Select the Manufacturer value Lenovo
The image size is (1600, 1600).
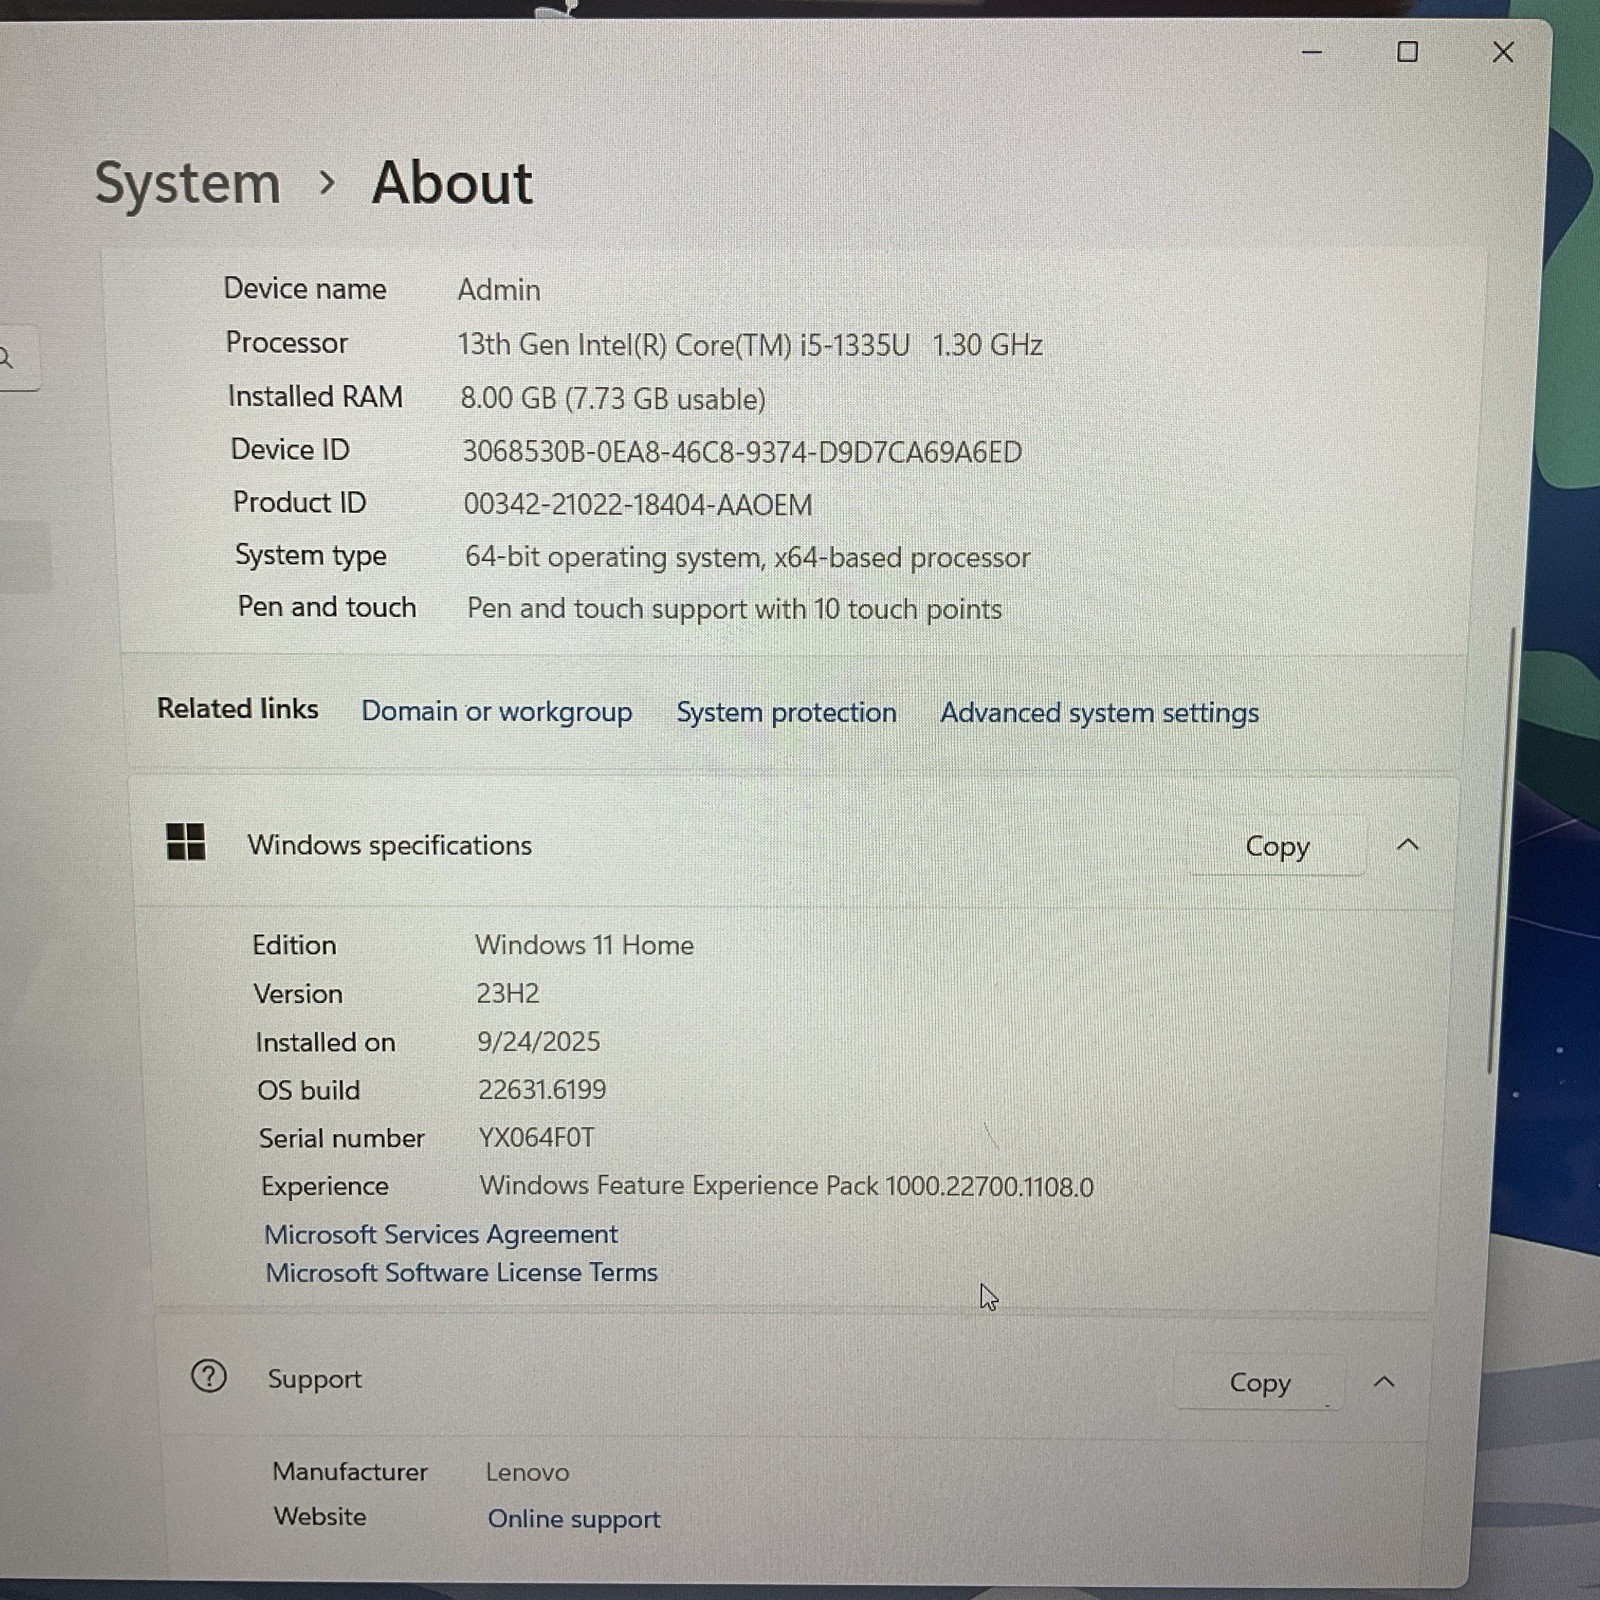click(x=527, y=1472)
